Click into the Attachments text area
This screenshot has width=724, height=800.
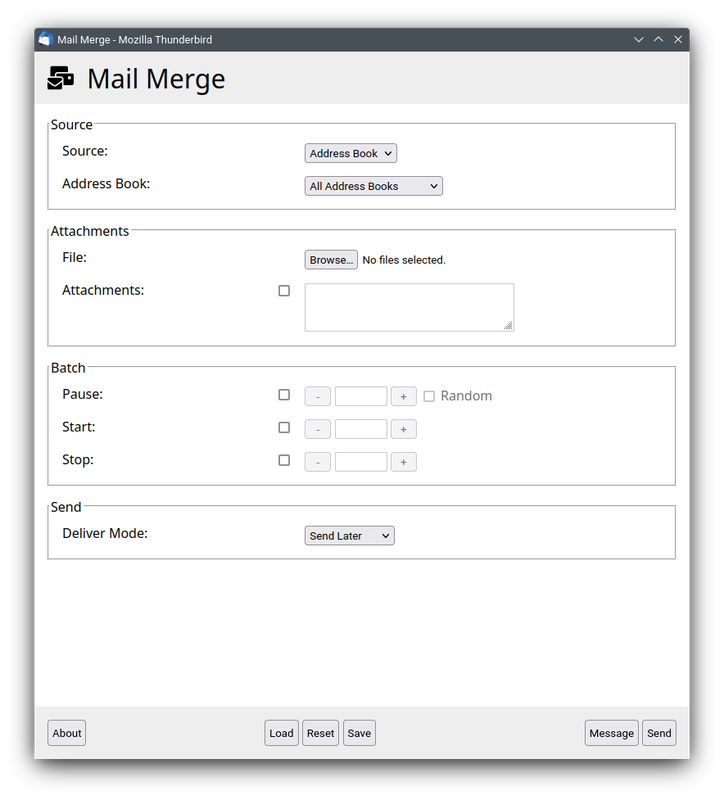pyautogui.click(x=409, y=307)
